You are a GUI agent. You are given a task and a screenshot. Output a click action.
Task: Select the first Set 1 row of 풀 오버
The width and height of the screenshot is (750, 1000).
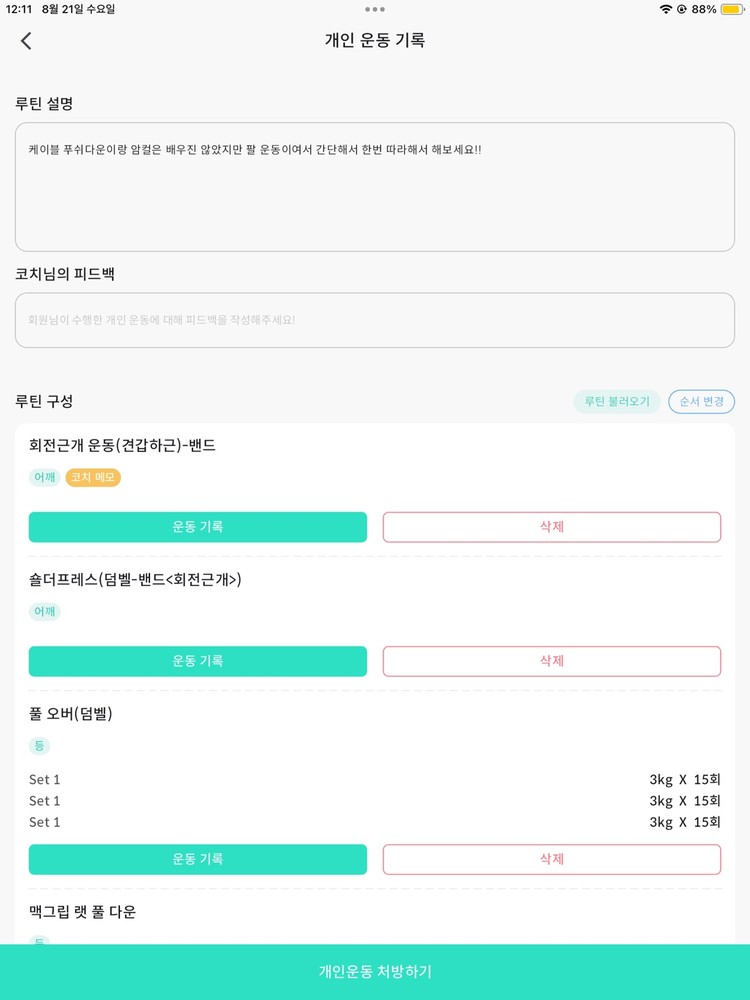[x=375, y=780]
